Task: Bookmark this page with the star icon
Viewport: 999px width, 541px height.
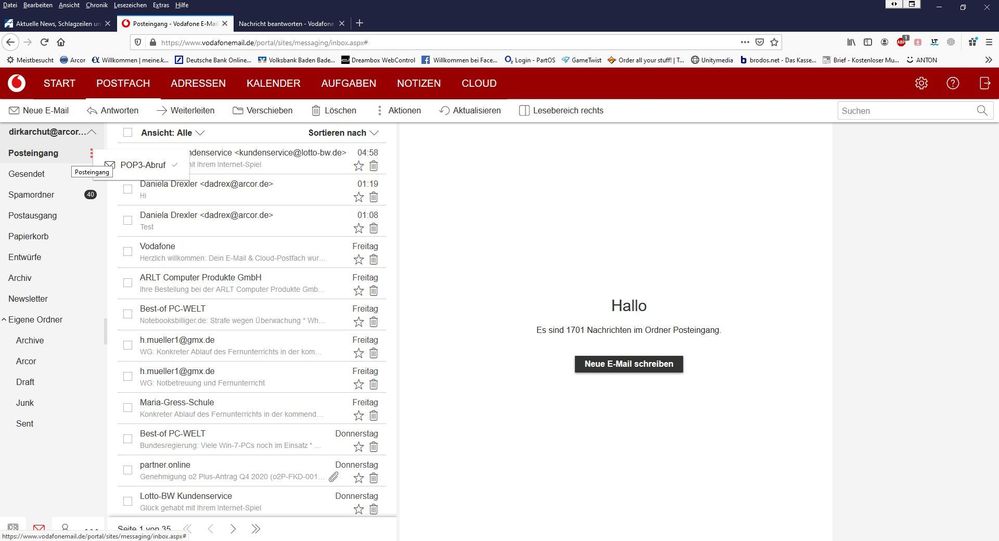Action: click(x=774, y=42)
